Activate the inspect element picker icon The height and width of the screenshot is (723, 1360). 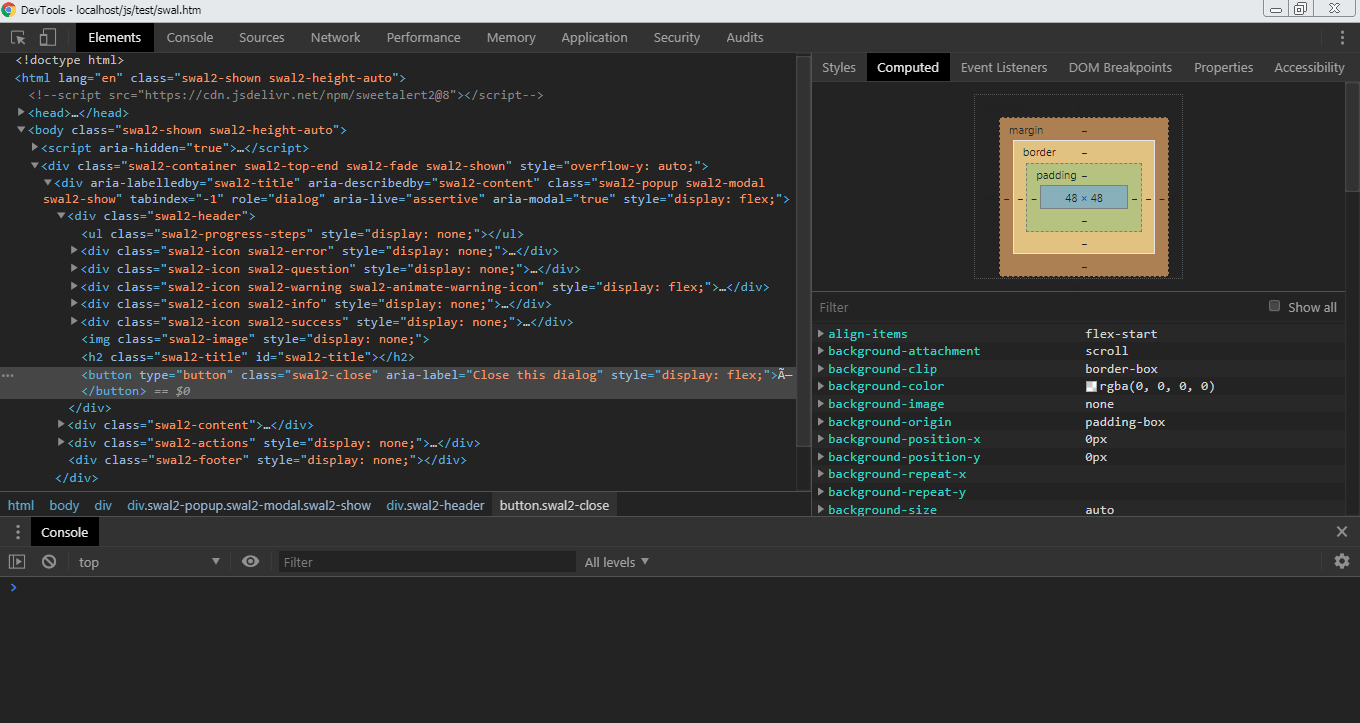[18, 38]
